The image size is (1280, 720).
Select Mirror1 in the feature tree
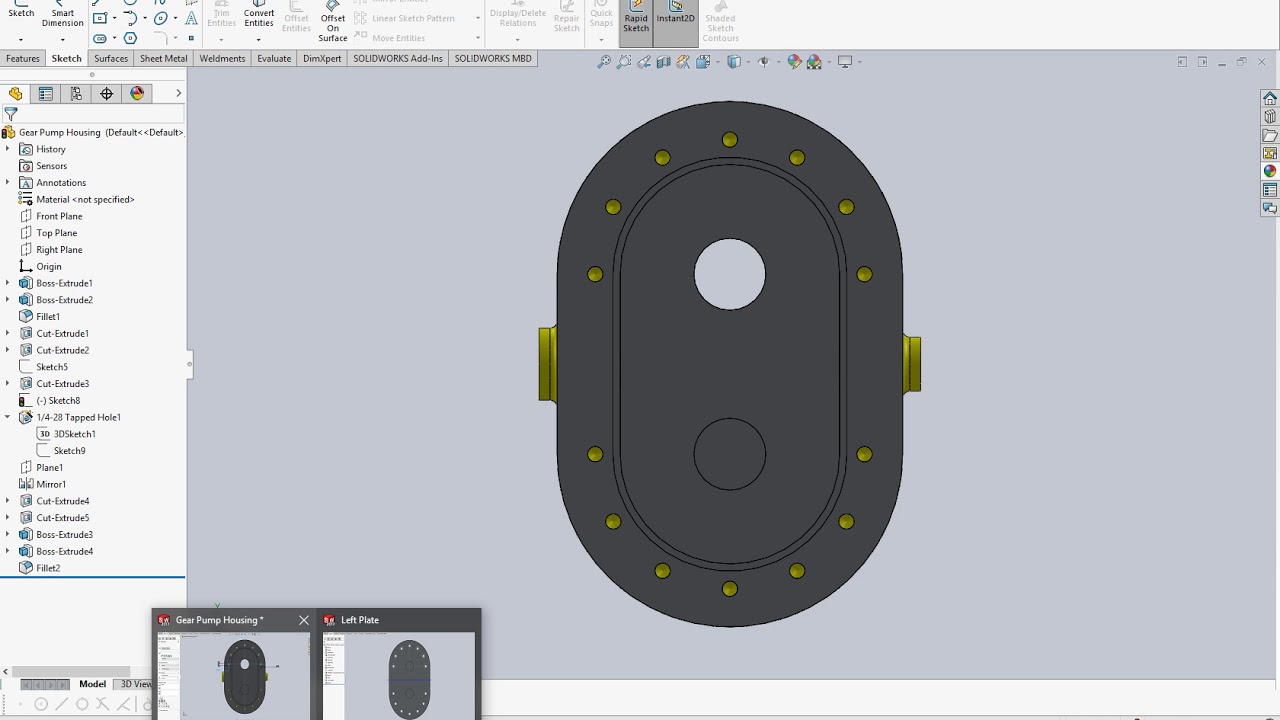coord(51,484)
